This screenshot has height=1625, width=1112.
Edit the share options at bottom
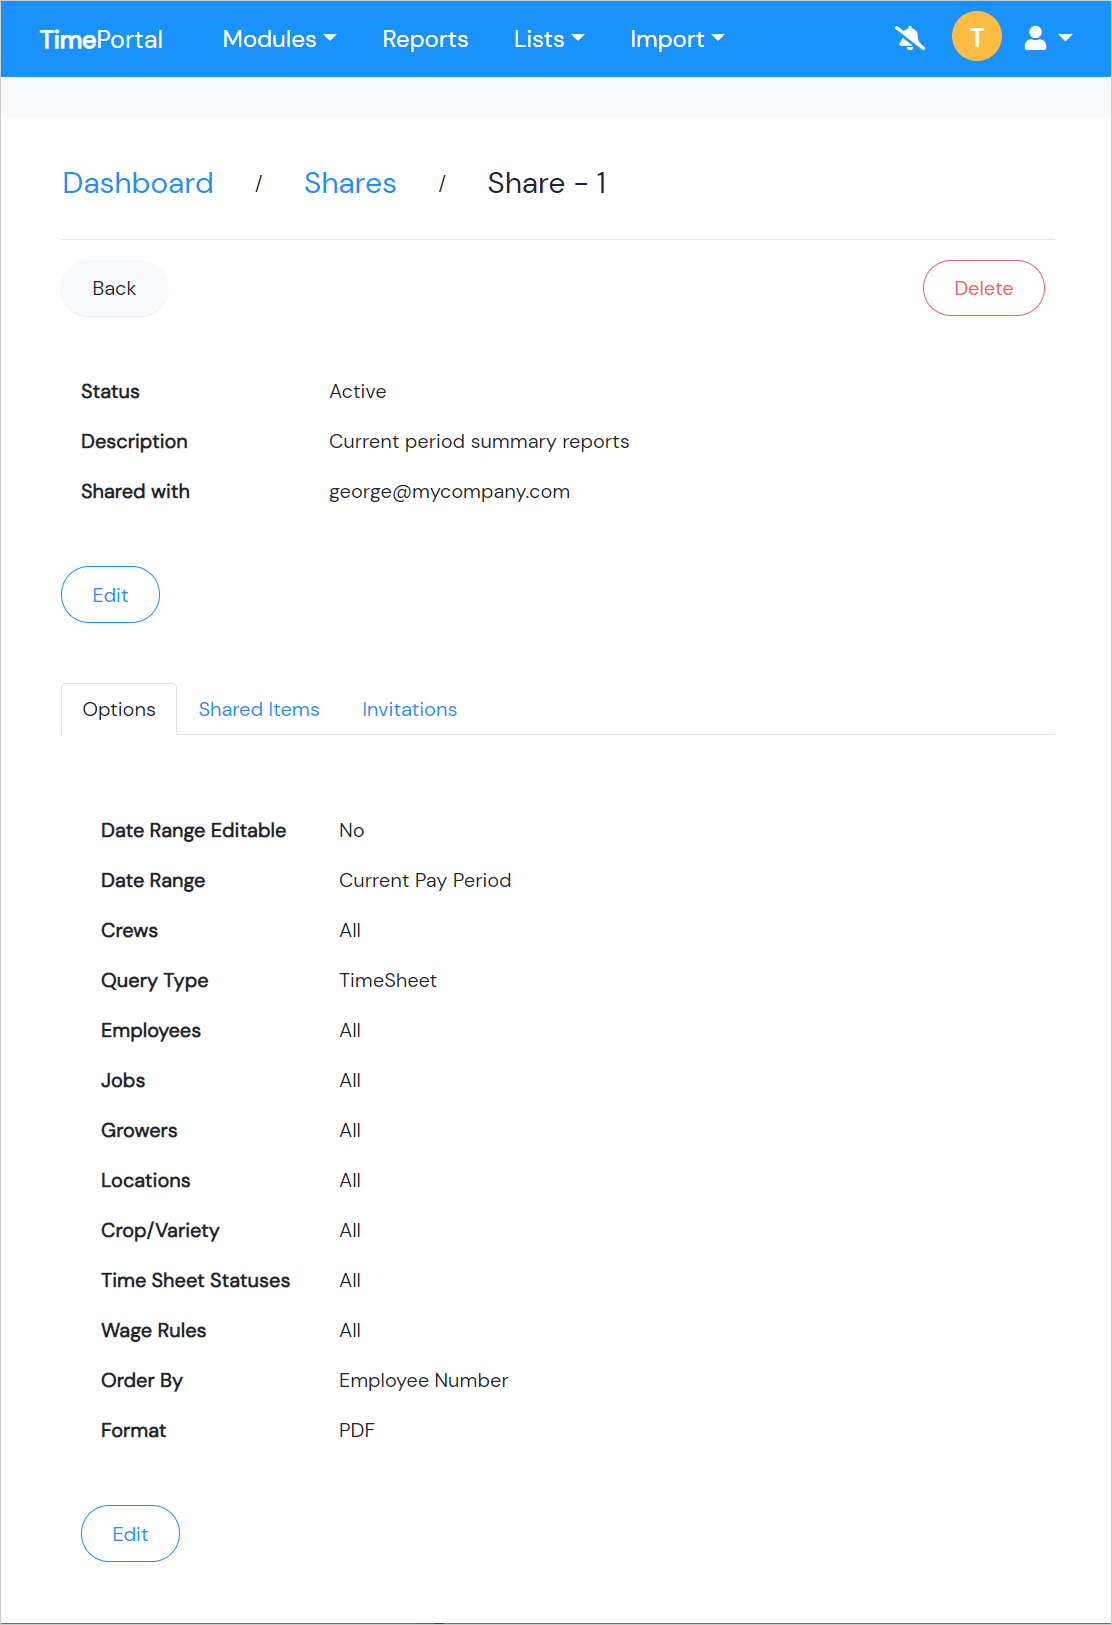point(130,1534)
